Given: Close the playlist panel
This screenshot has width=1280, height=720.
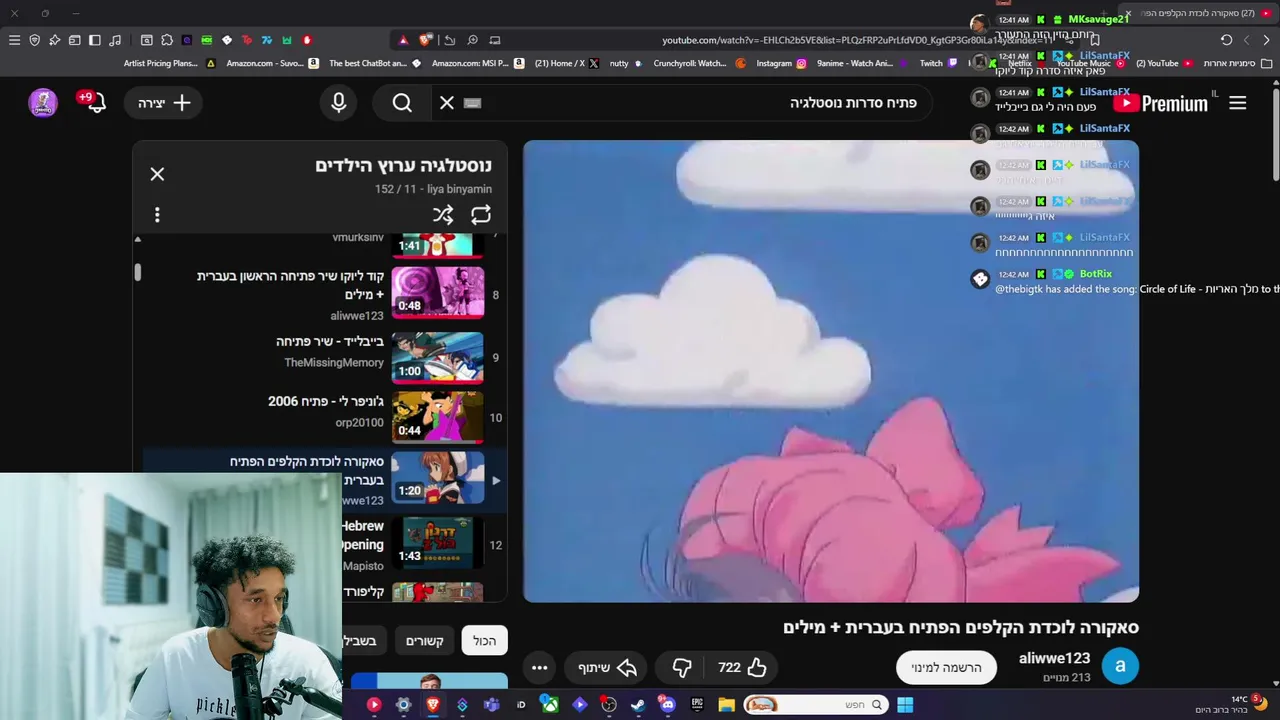Looking at the screenshot, I should [x=157, y=174].
